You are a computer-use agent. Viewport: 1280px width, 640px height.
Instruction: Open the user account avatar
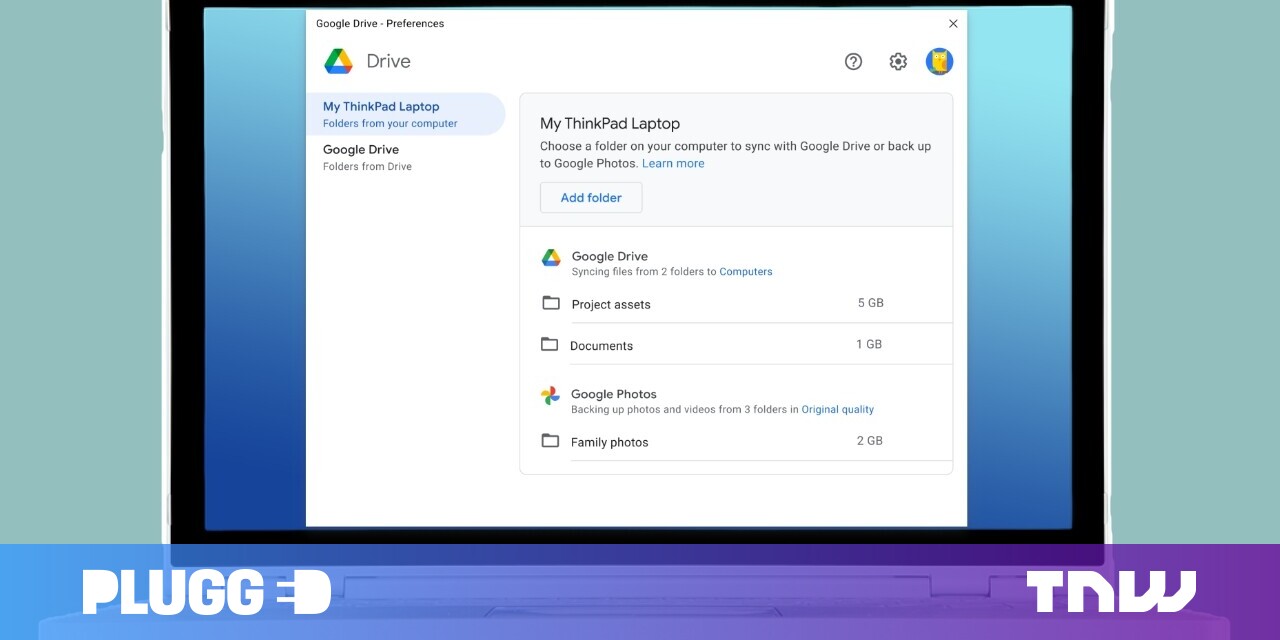(939, 62)
